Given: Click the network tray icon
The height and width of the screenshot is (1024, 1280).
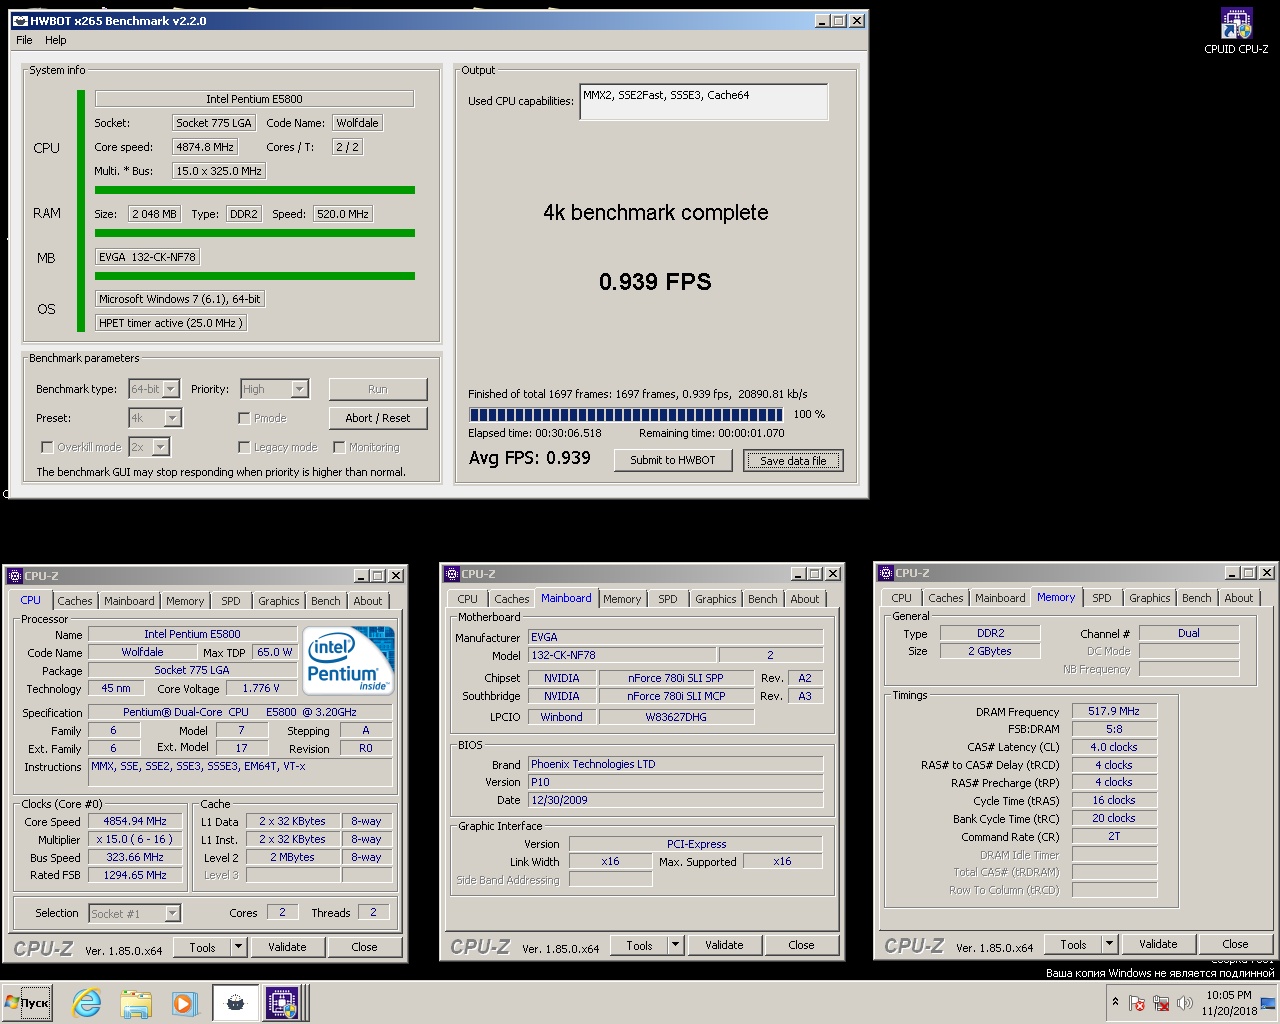Looking at the screenshot, I should (1161, 1003).
